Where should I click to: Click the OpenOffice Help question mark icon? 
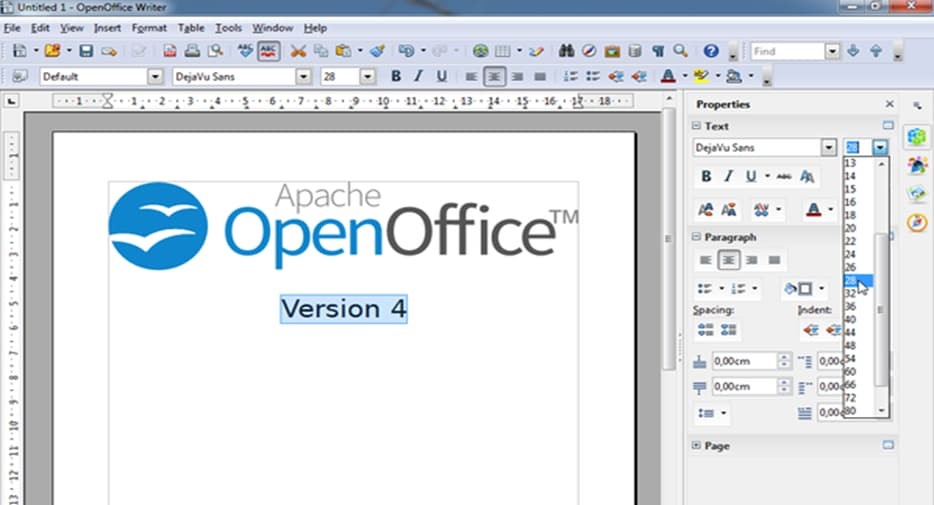click(x=711, y=51)
